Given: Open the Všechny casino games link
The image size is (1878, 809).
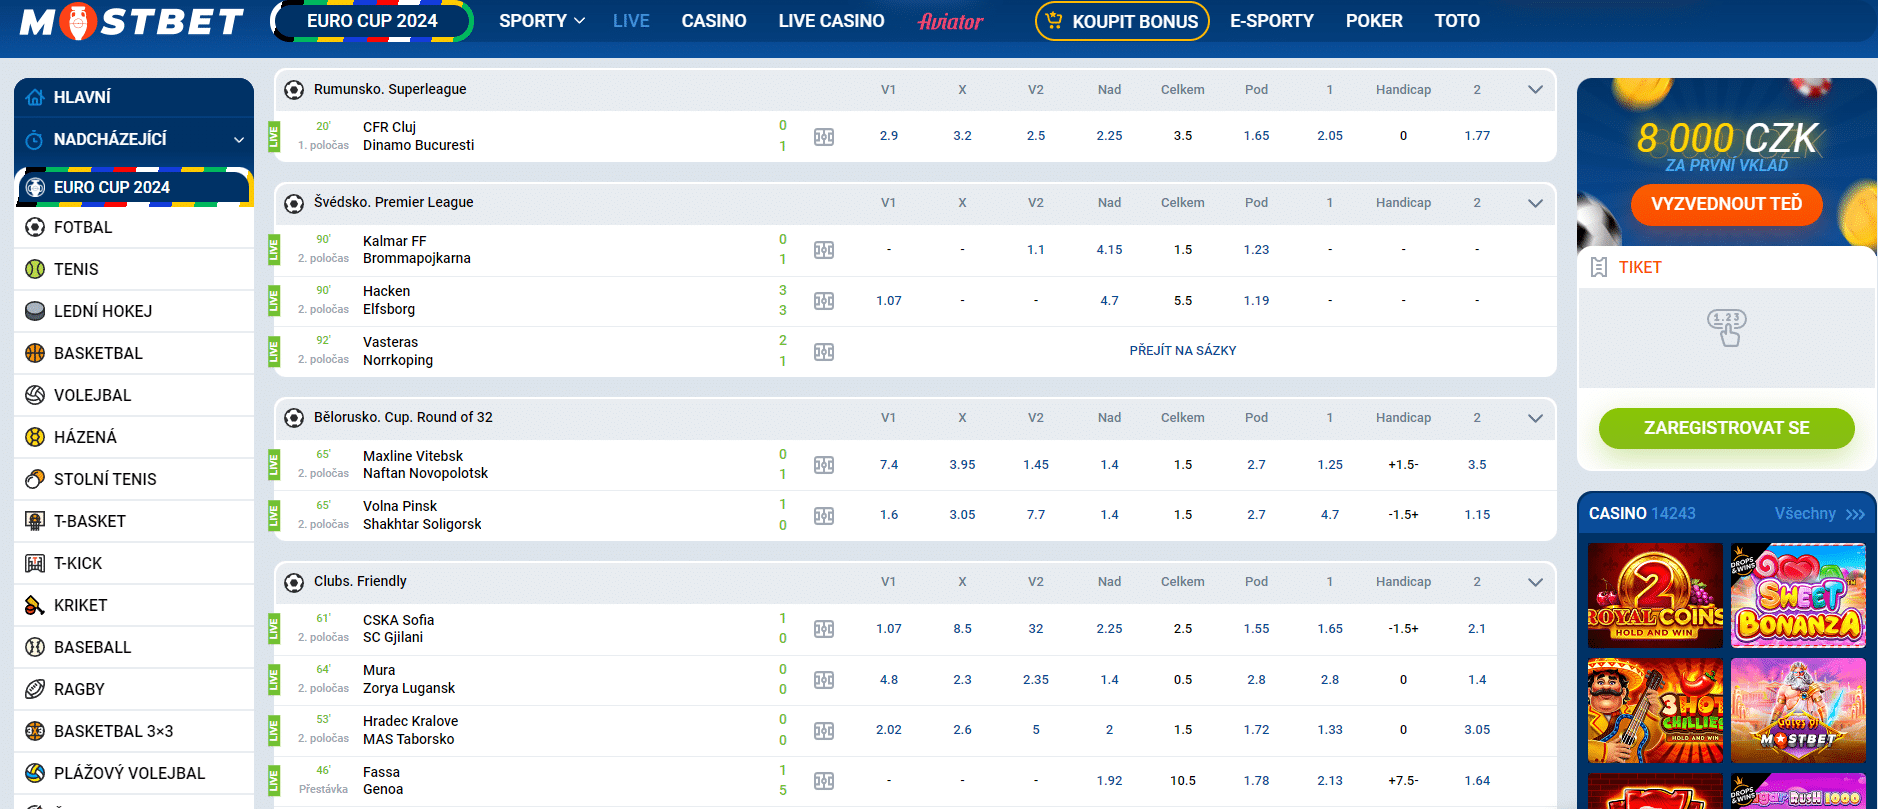Looking at the screenshot, I should coord(1819,514).
